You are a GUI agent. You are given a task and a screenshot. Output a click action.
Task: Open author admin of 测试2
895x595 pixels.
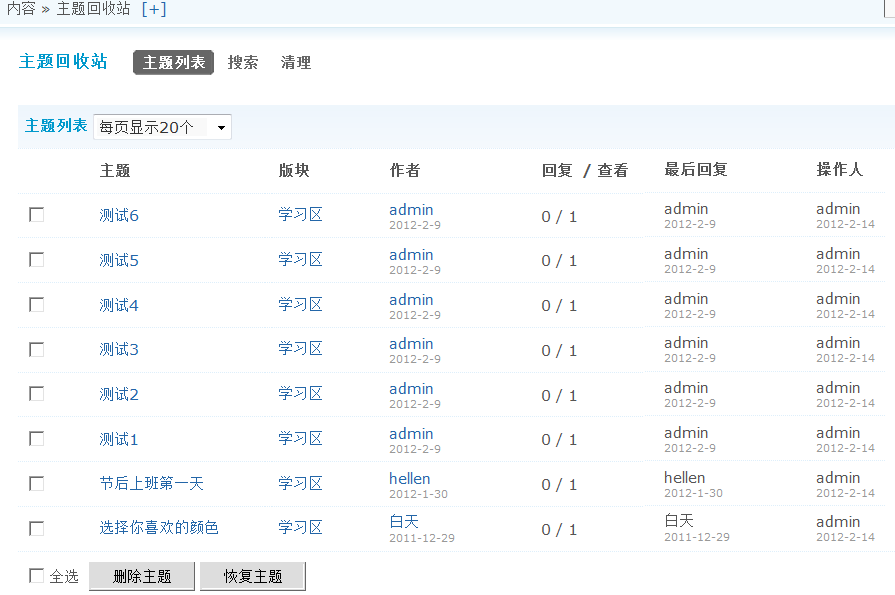tap(411, 388)
